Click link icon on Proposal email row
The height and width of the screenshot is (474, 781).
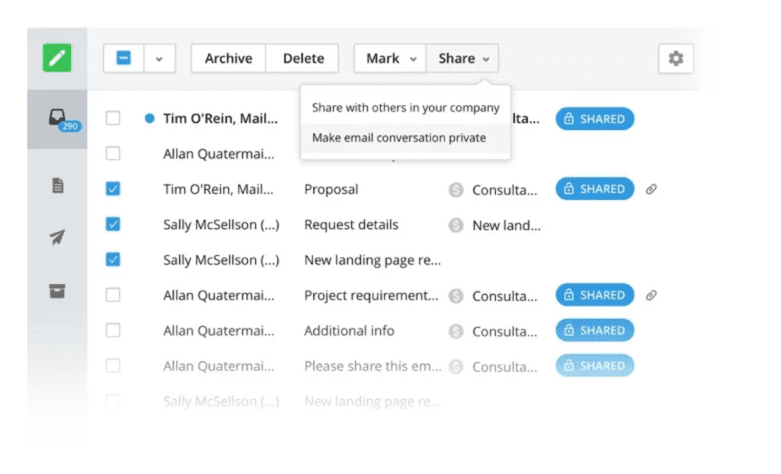[651, 189]
